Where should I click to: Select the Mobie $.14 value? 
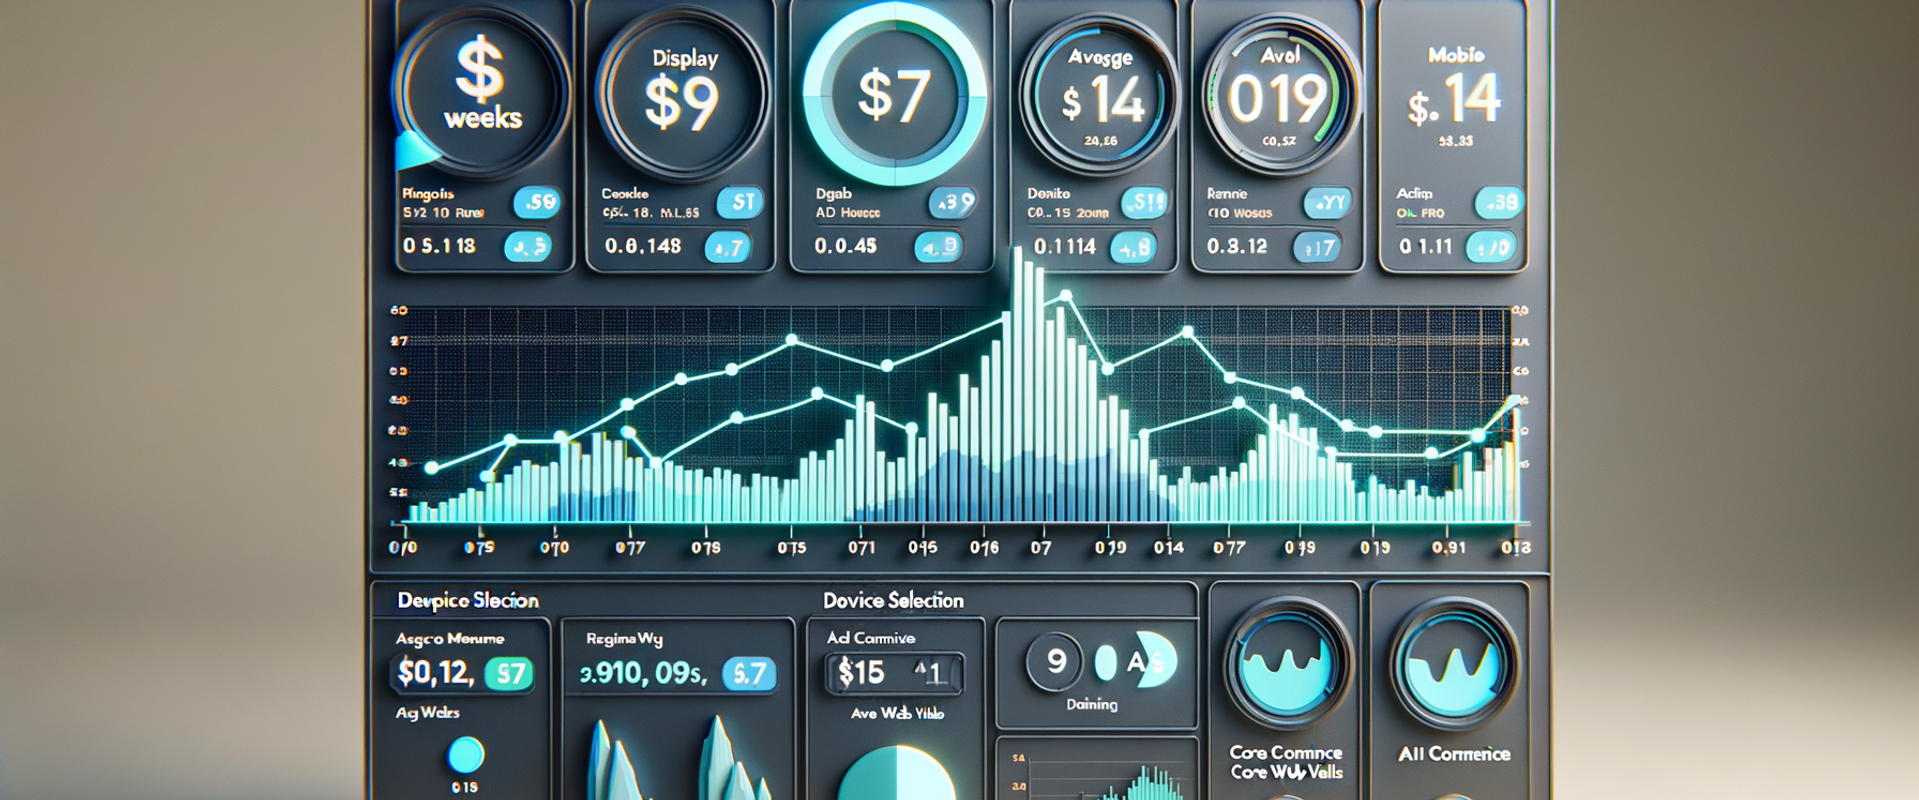pyautogui.click(x=1454, y=100)
